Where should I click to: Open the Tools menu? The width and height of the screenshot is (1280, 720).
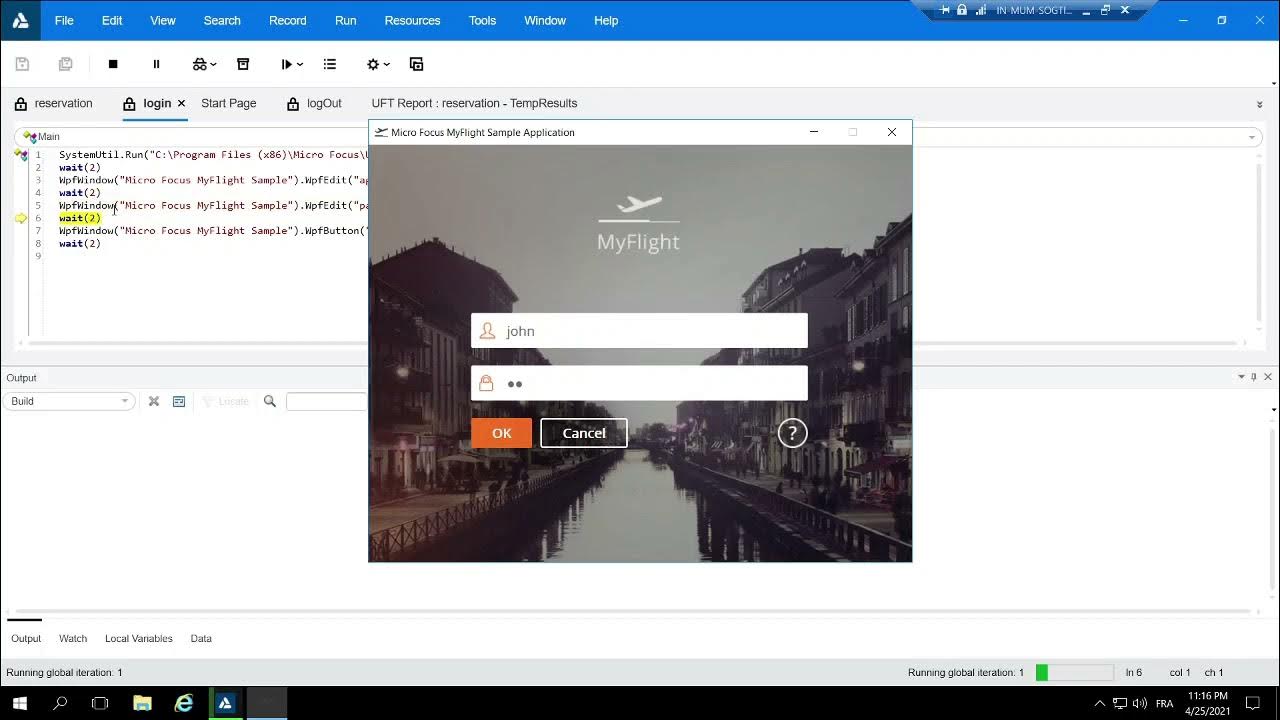point(483,20)
